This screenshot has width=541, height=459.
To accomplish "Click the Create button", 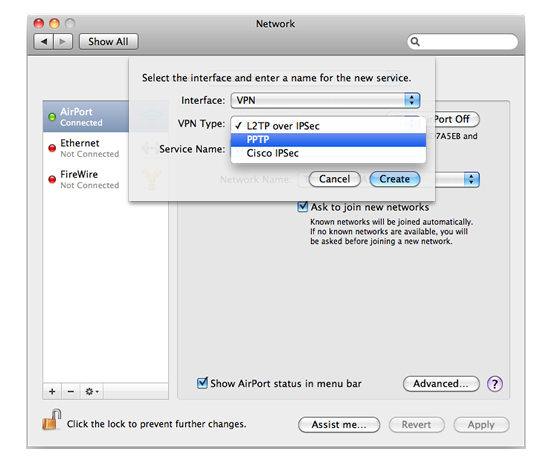I will click(x=395, y=179).
